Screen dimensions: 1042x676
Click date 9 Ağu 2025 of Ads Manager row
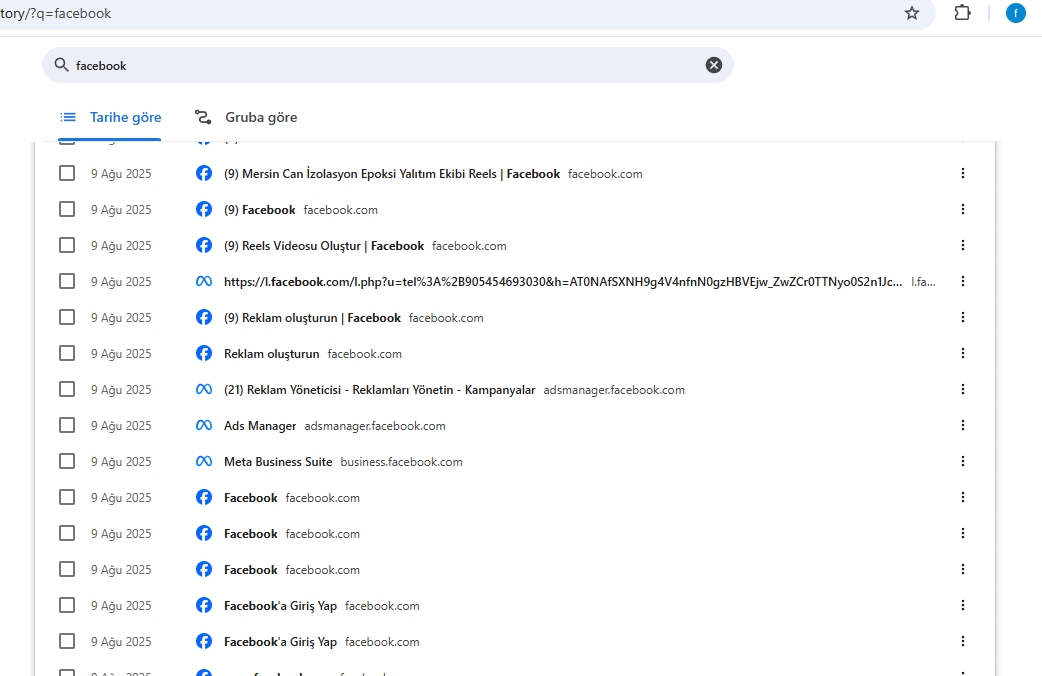click(121, 426)
